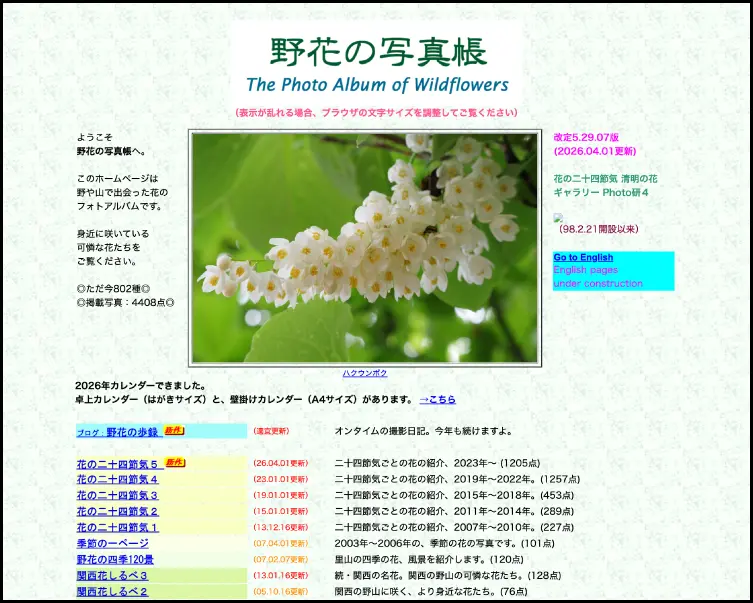Click the 改定5.29.07版 version text
The image size is (753, 603).
pyautogui.click(x=586, y=137)
